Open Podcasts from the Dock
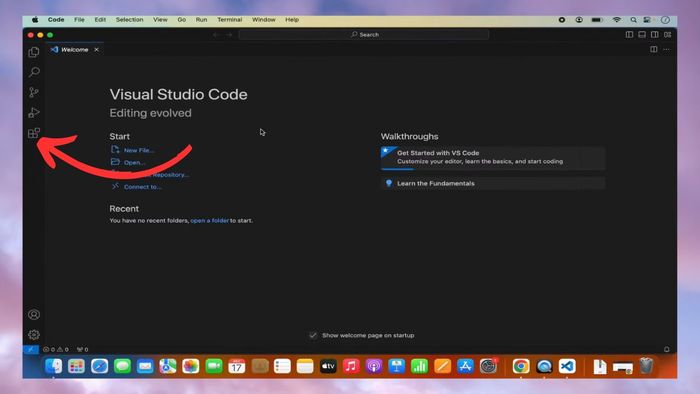 click(374, 366)
